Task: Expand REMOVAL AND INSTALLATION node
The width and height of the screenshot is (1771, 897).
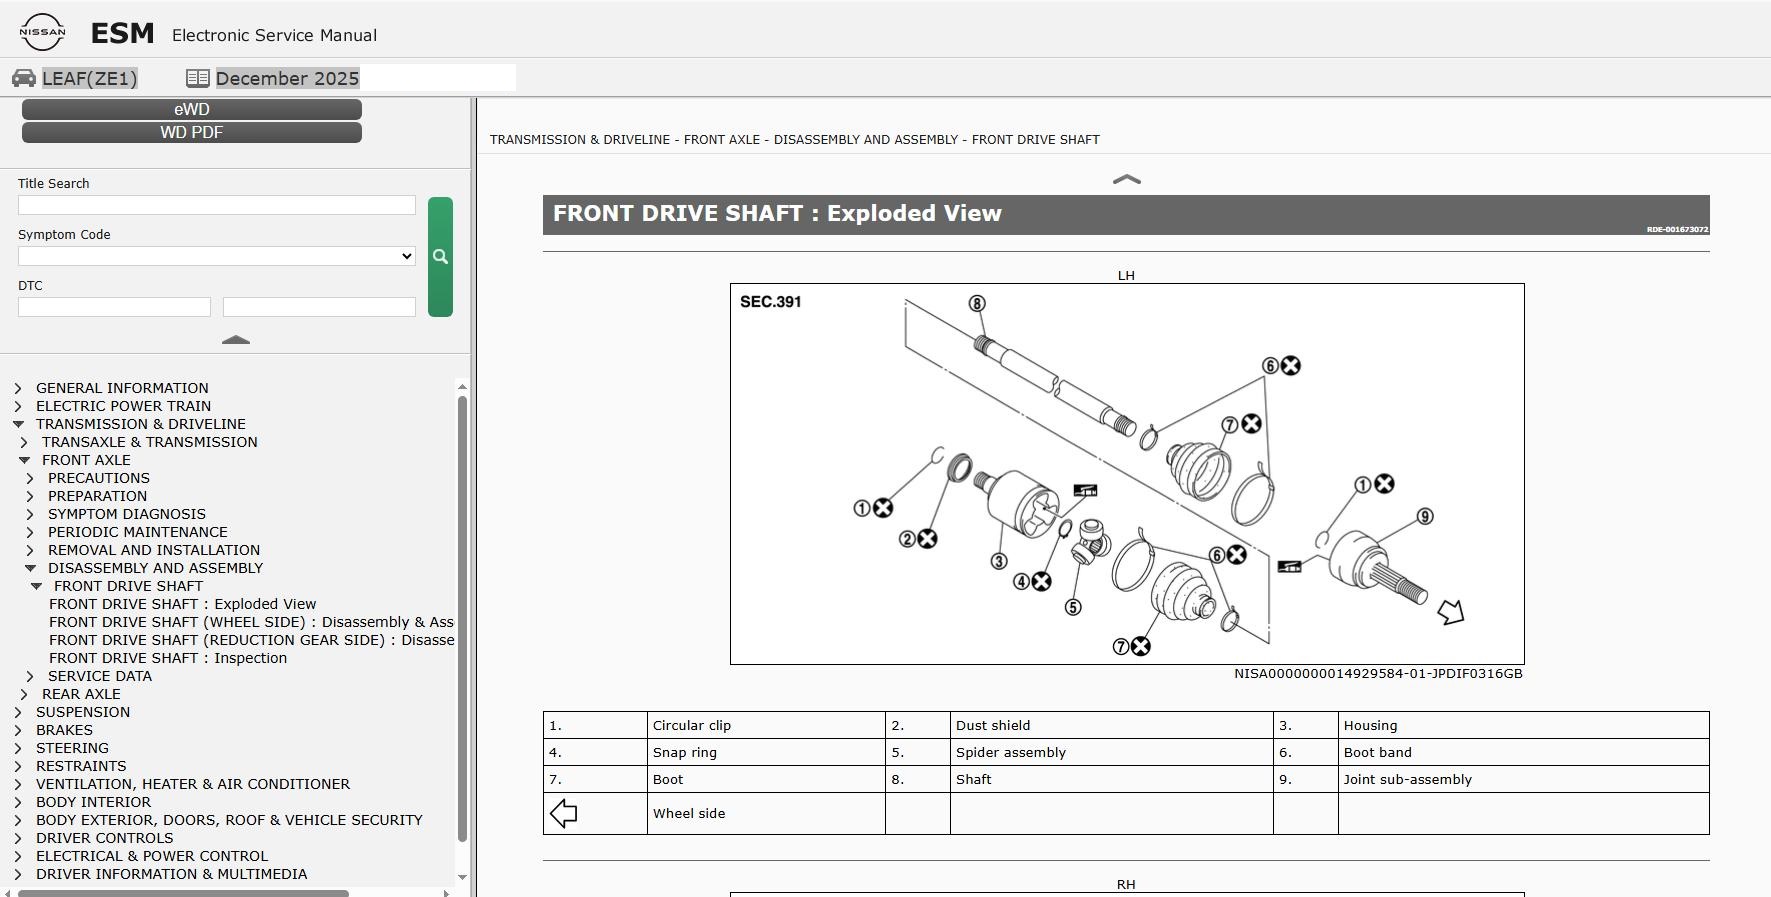Action: (x=30, y=550)
